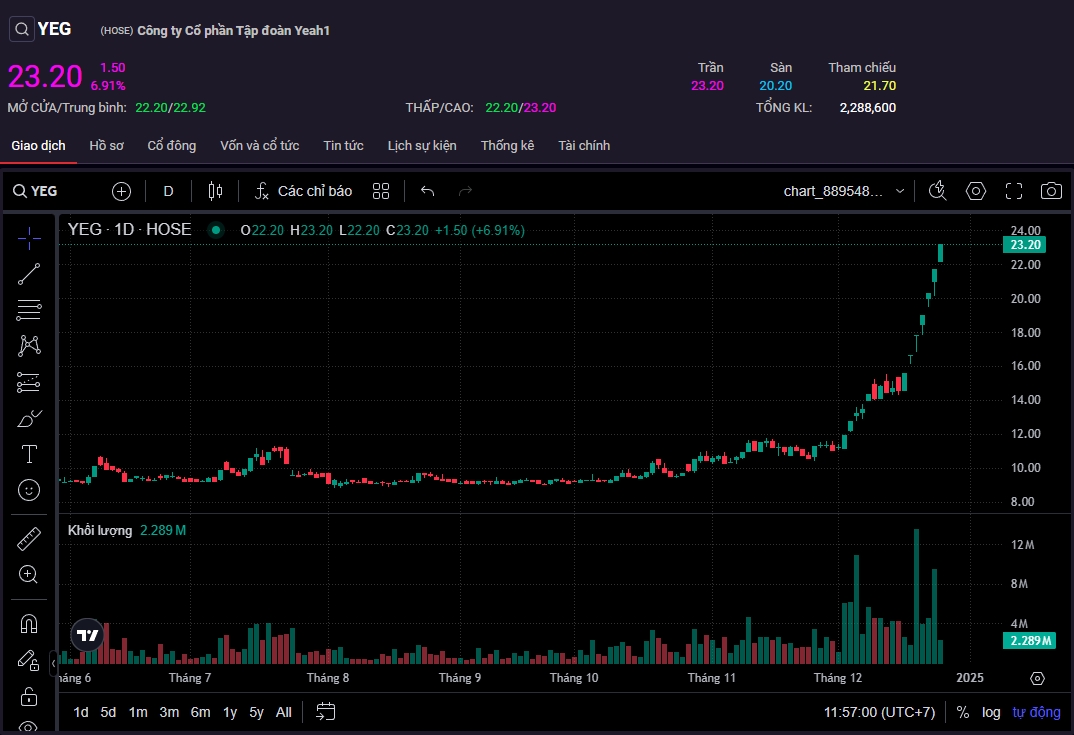Click the 23.20 price label on price axis
Viewport: 1074px width, 735px height.
point(1025,245)
